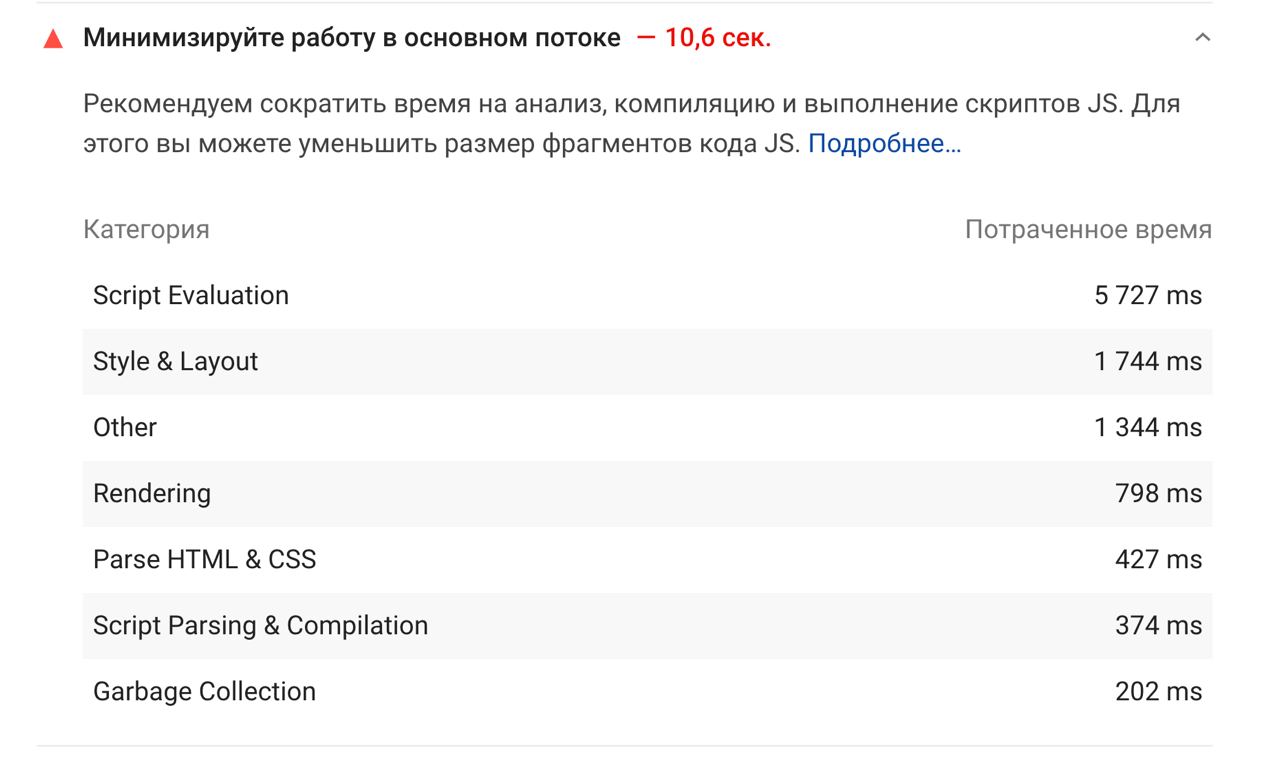Viewport: 1280px width, 761px height.
Task: Click the red warning triangle icon
Action: click(54, 39)
